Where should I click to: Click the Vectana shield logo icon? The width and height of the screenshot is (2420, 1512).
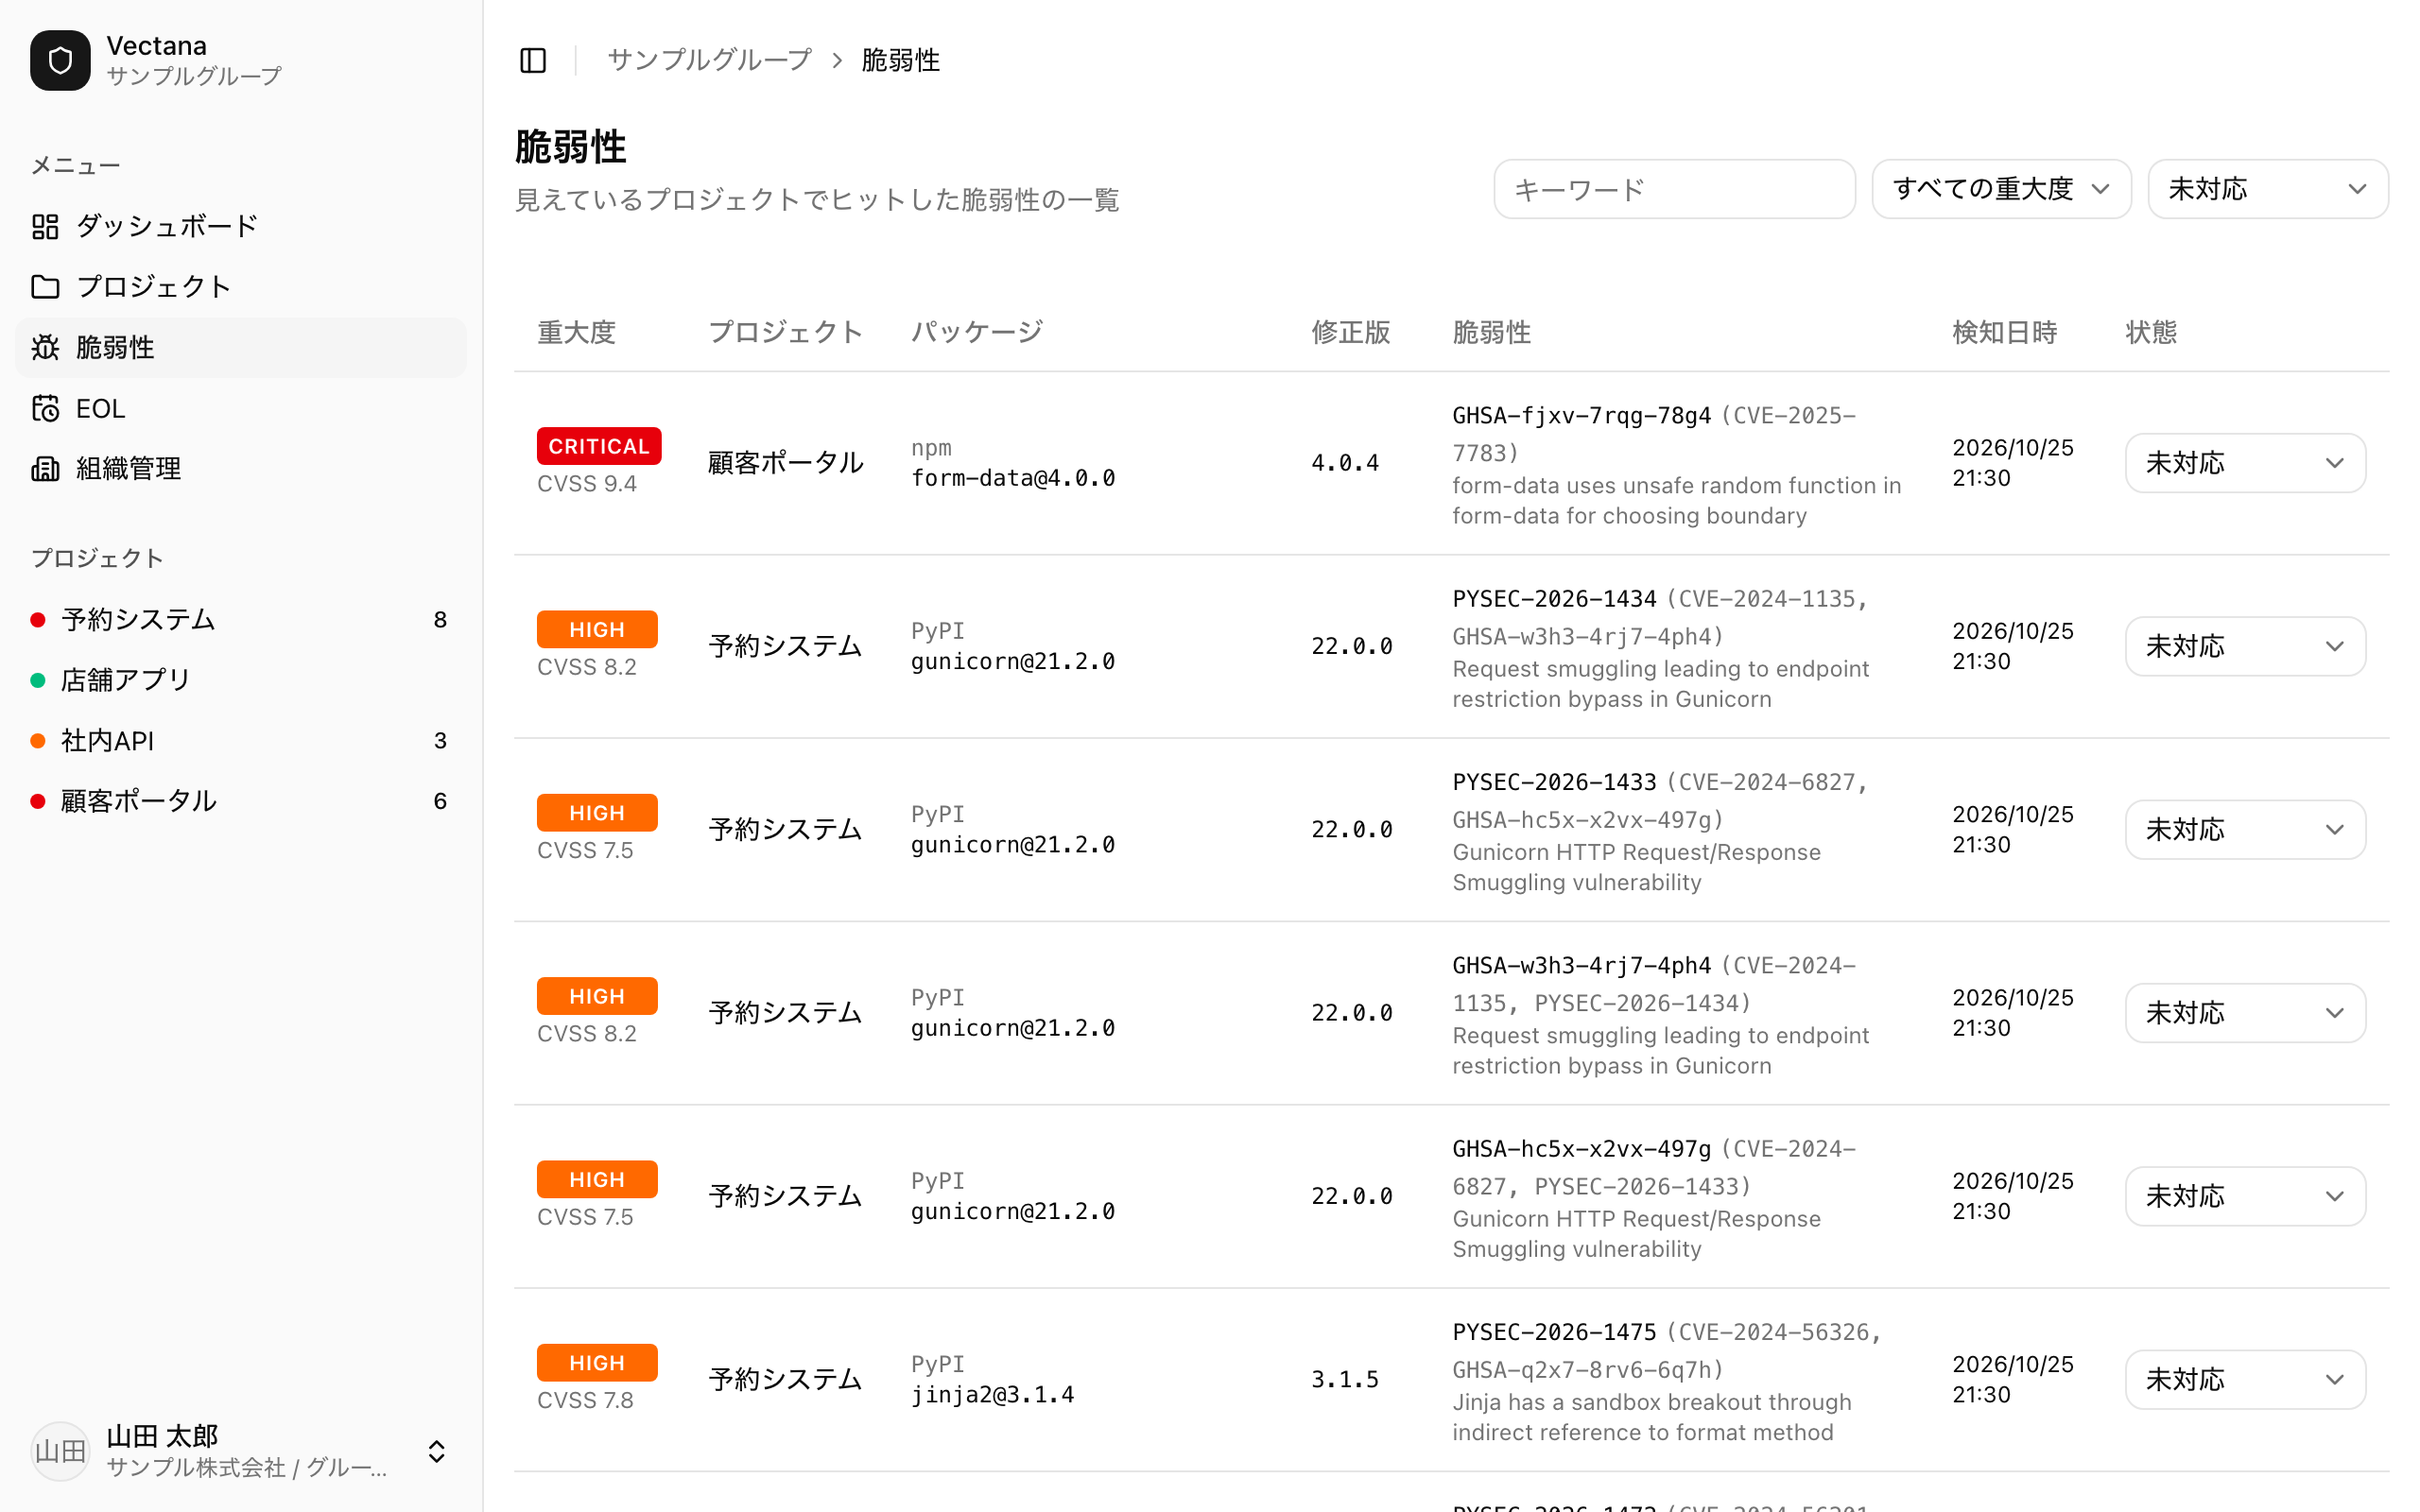point(60,60)
